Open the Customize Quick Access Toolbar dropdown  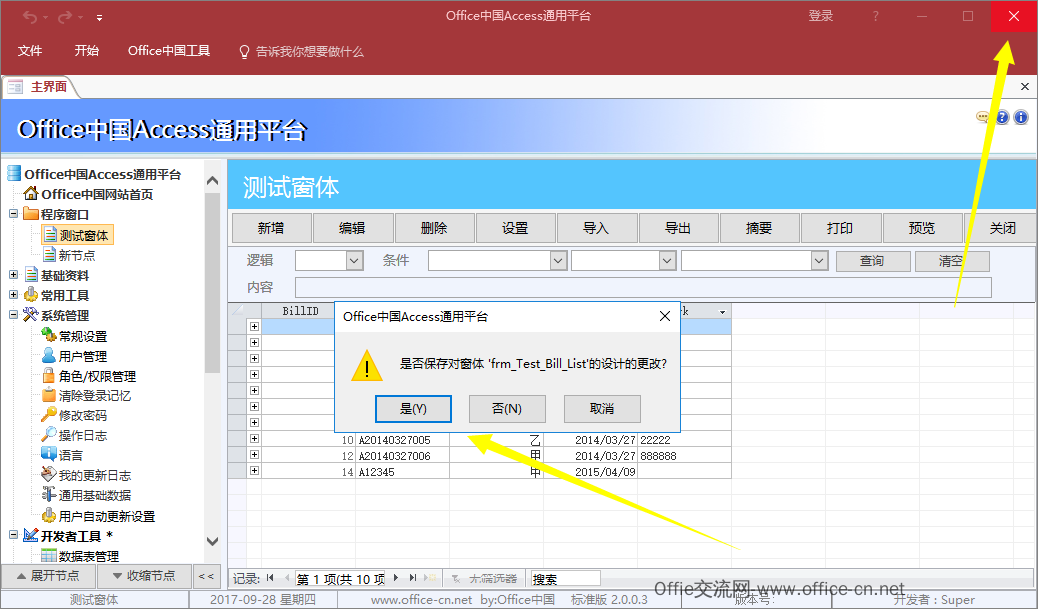[x=99, y=18]
